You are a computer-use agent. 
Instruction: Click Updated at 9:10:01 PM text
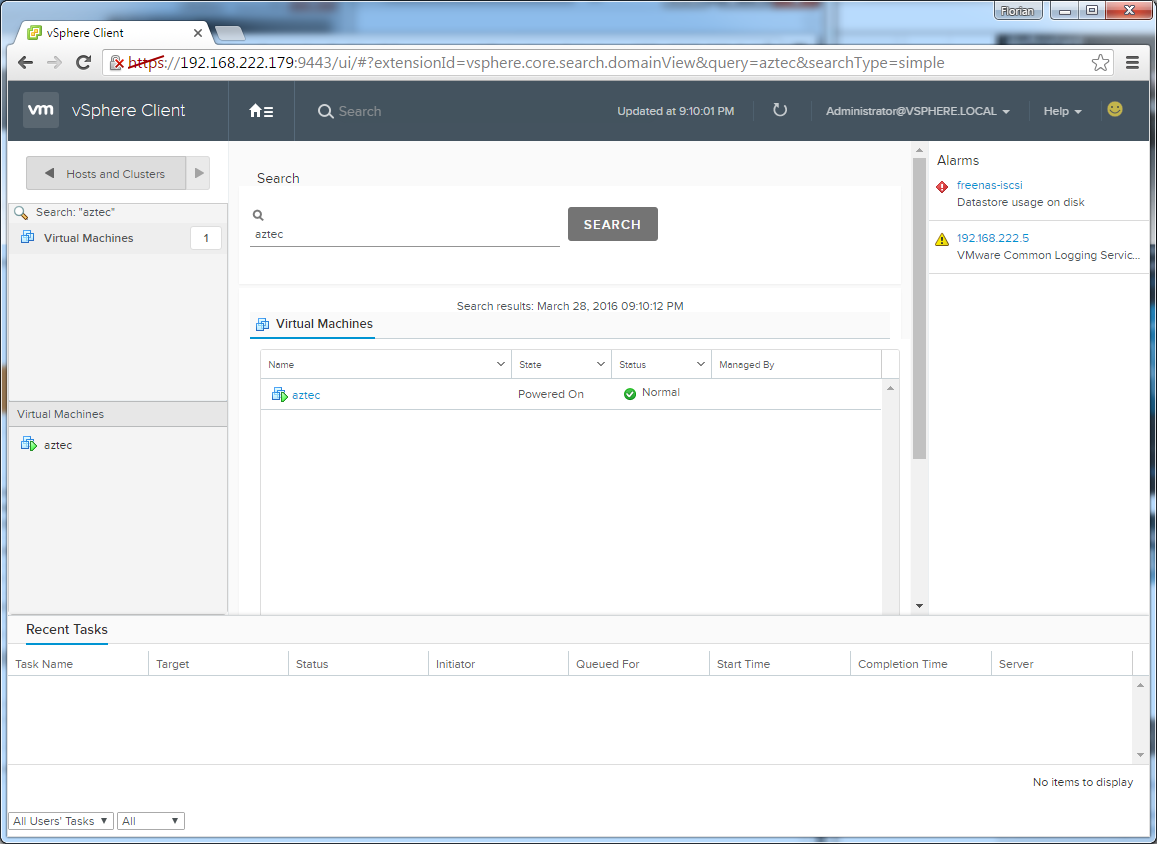pyautogui.click(x=675, y=111)
